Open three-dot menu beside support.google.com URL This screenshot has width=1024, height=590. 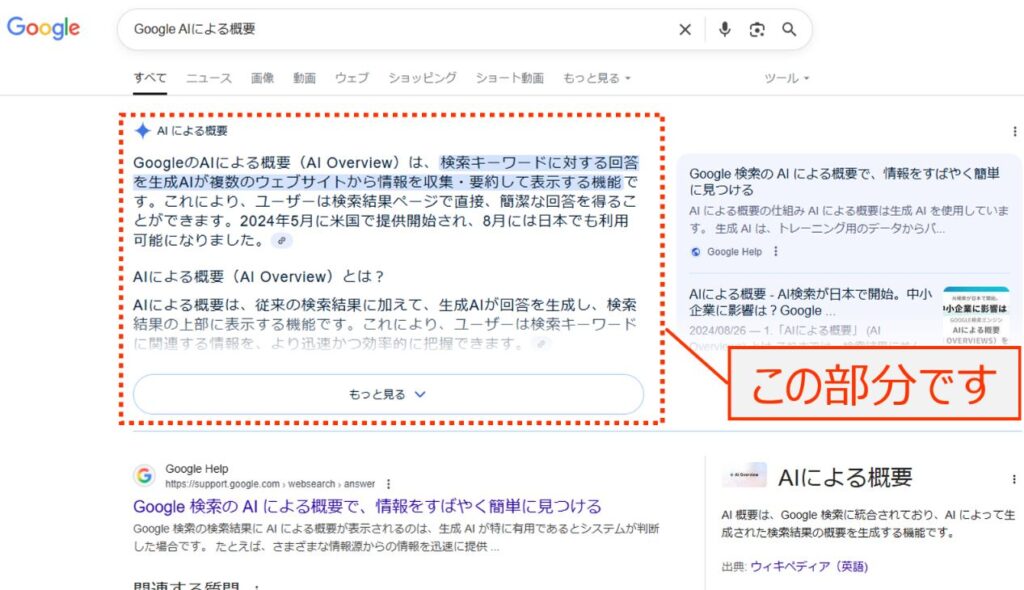pyautogui.click(x=389, y=484)
